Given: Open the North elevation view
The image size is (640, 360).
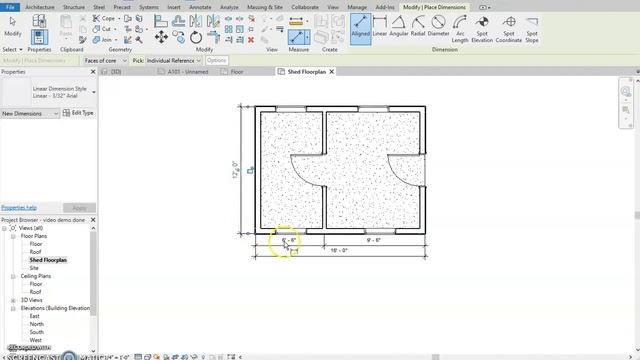Looking at the screenshot, I should tap(36, 324).
